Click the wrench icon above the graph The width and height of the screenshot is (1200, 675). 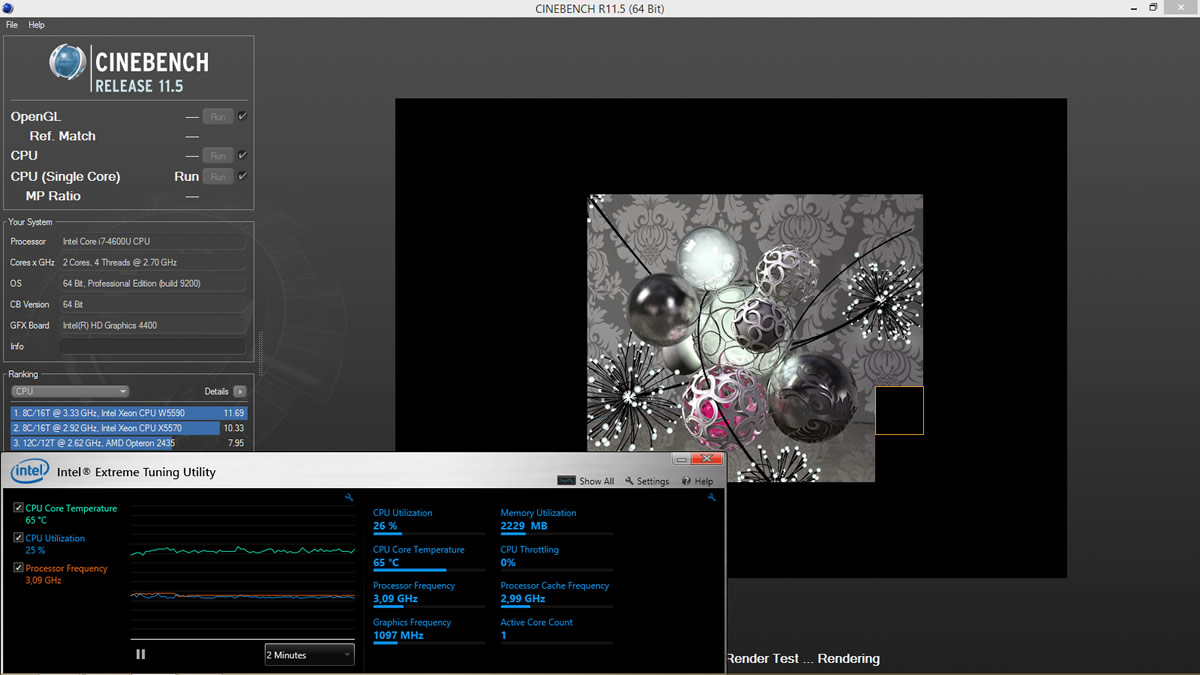pos(349,497)
